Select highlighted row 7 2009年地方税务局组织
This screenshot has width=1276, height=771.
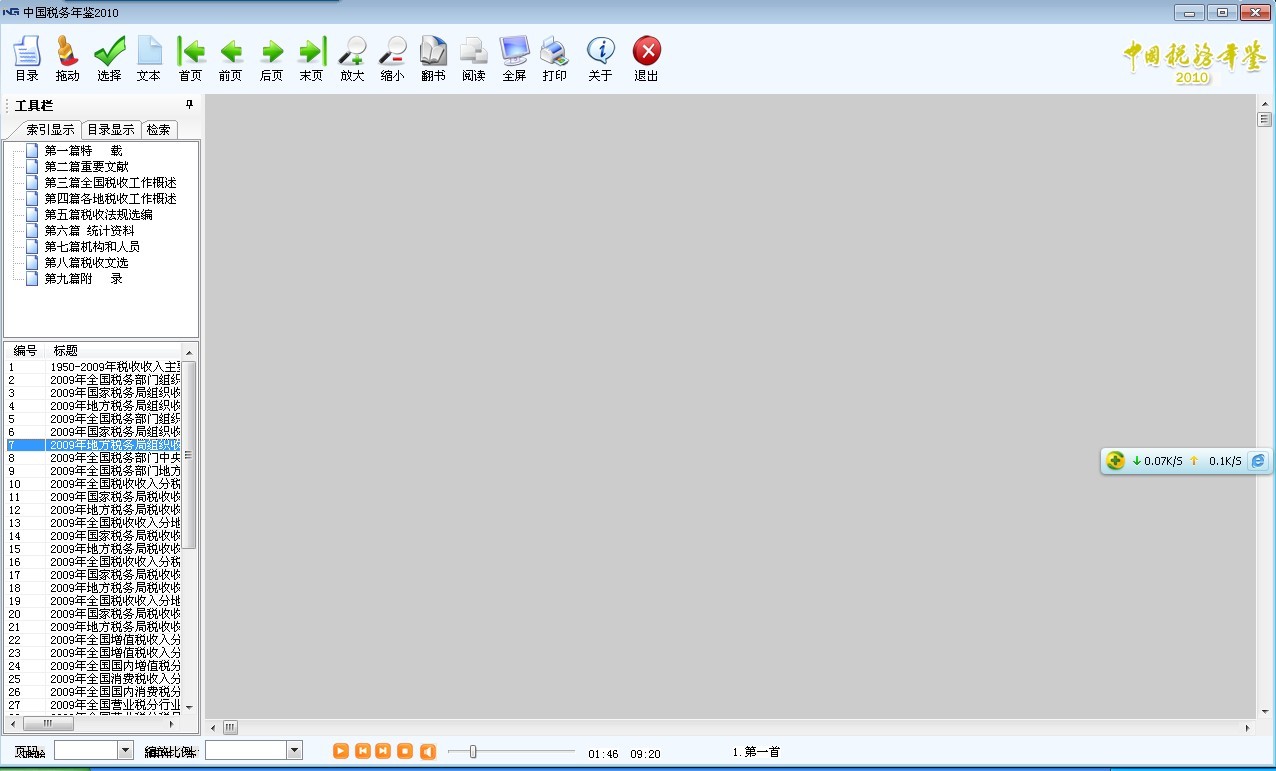pos(94,445)
